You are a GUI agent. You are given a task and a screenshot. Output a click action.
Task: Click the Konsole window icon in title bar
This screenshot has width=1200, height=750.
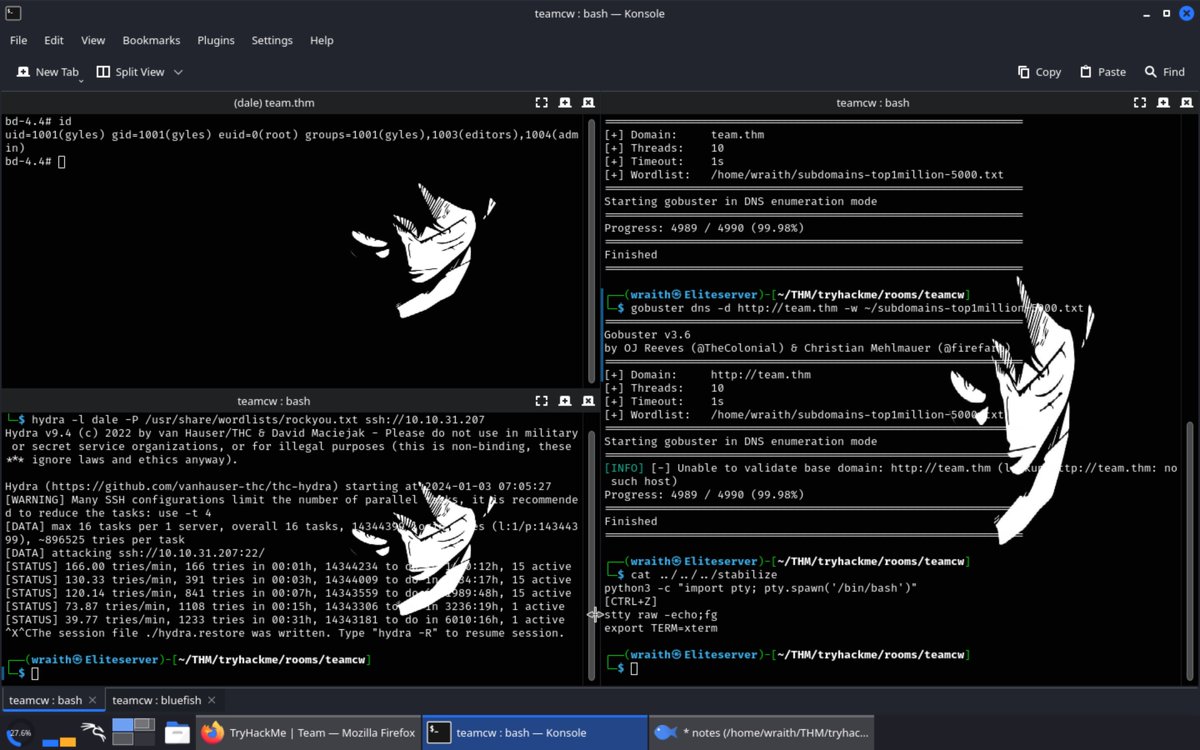13,13
